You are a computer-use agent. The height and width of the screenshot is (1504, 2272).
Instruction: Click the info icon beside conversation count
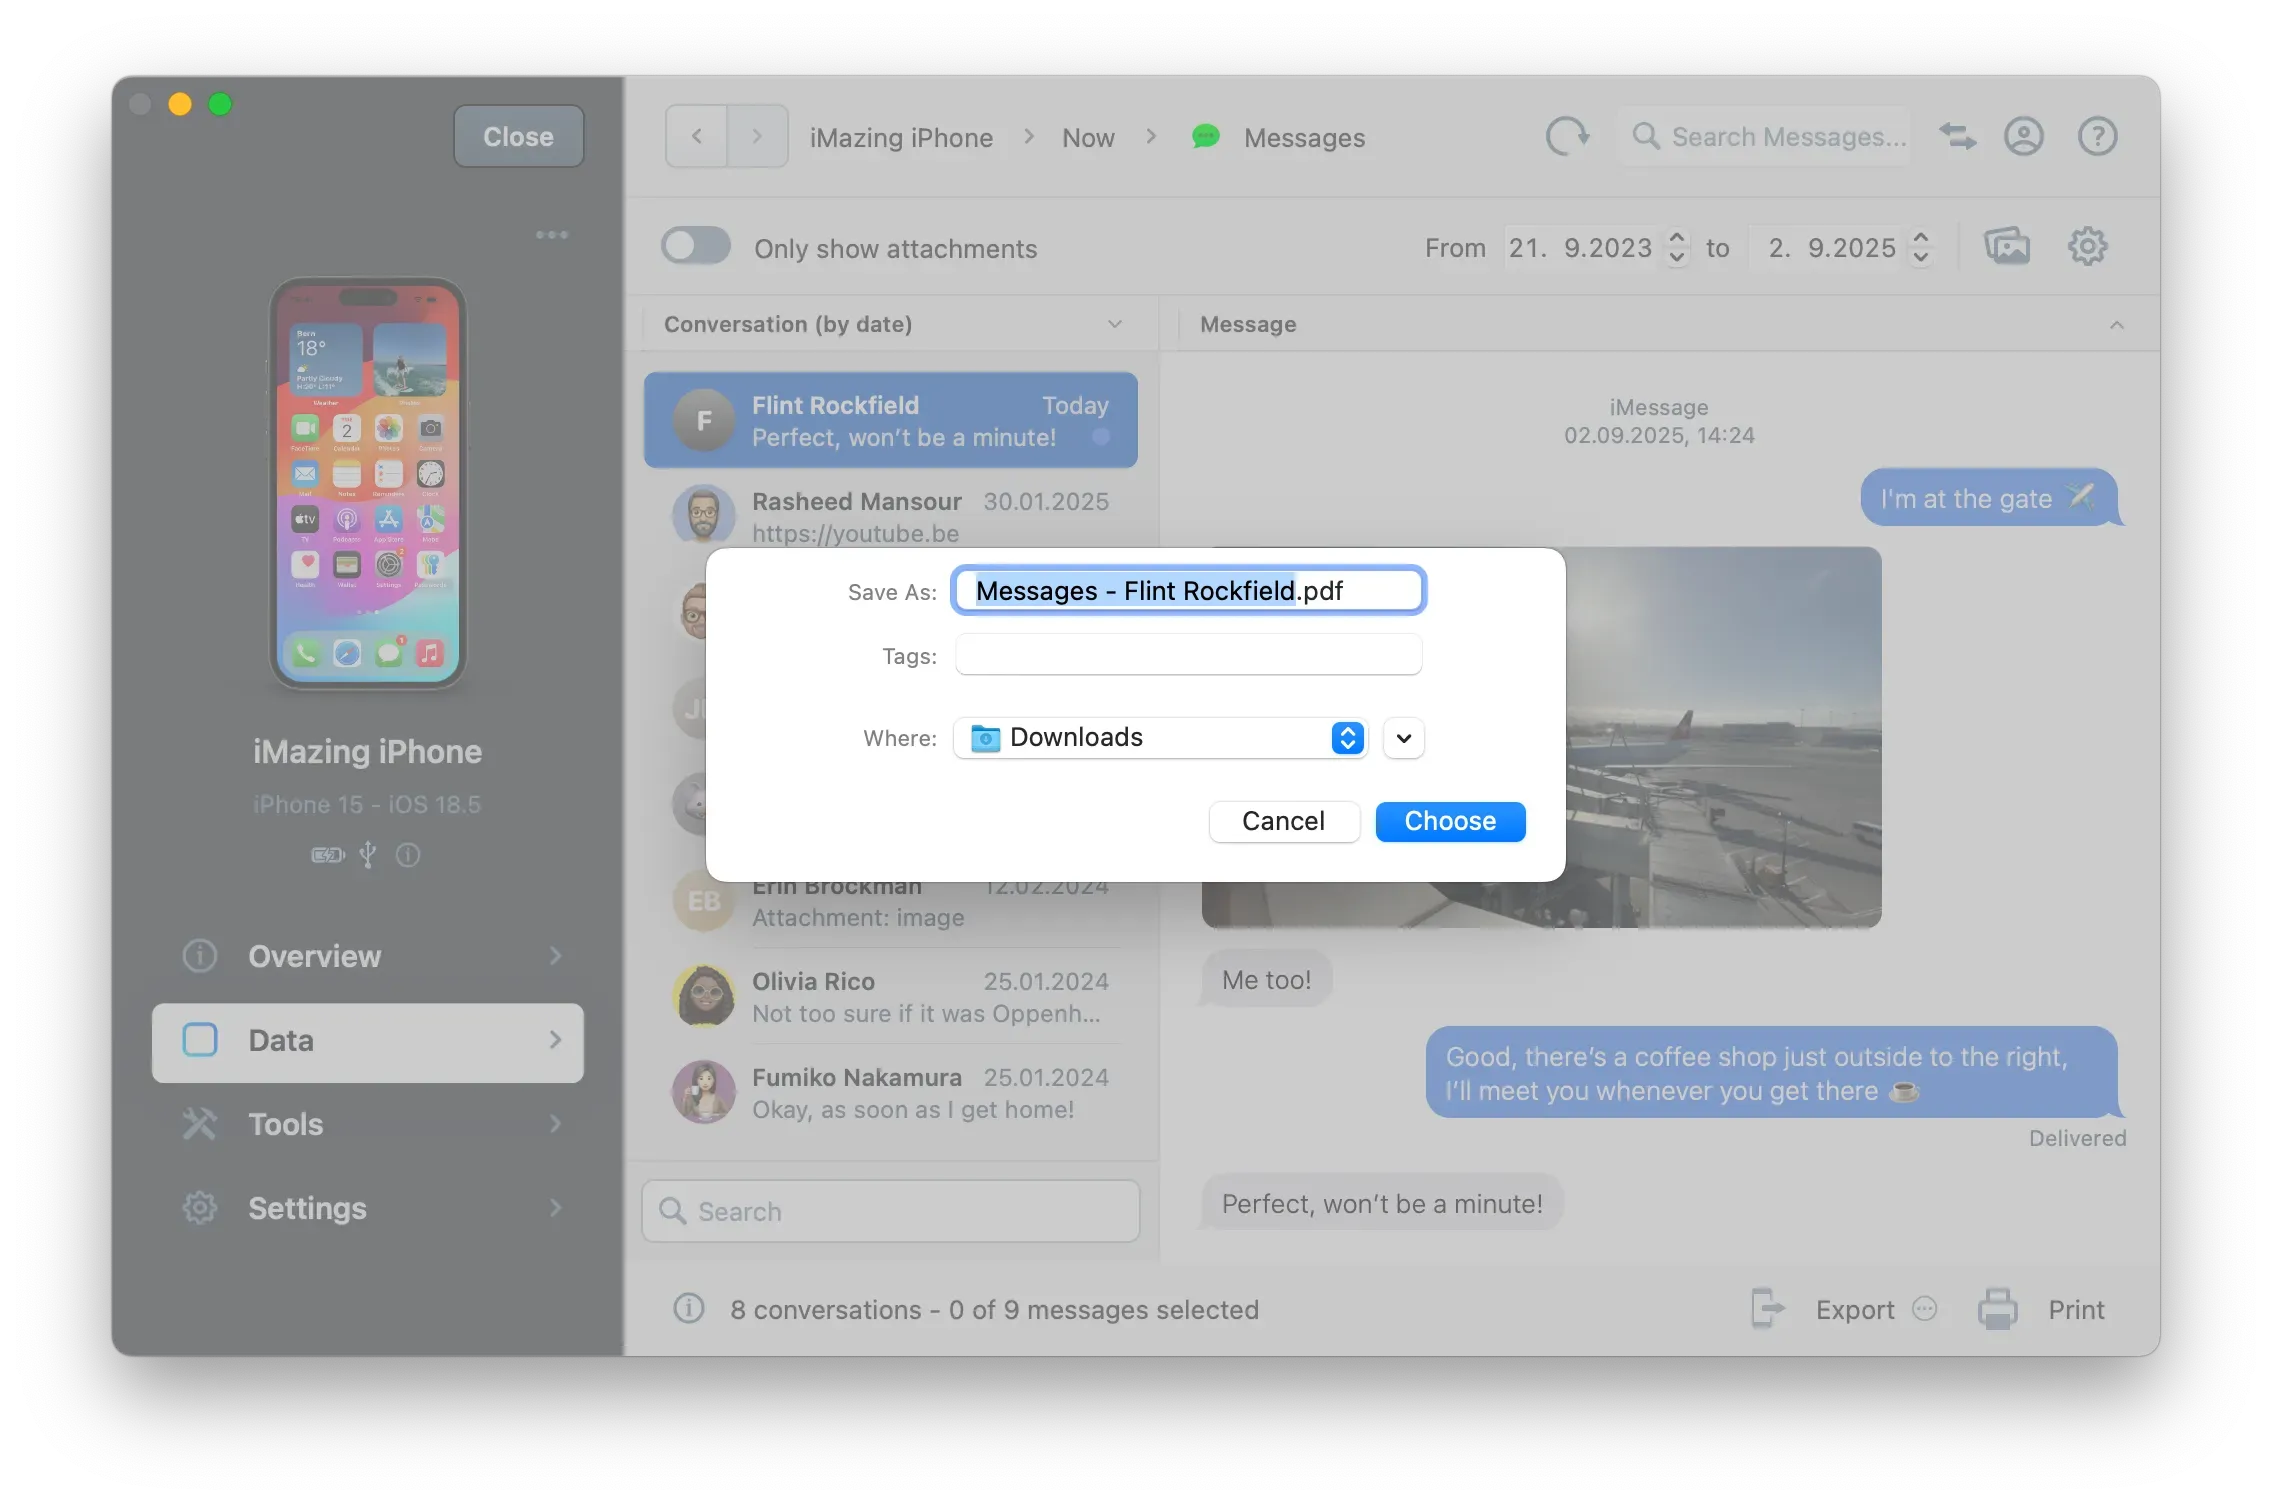687,1310
